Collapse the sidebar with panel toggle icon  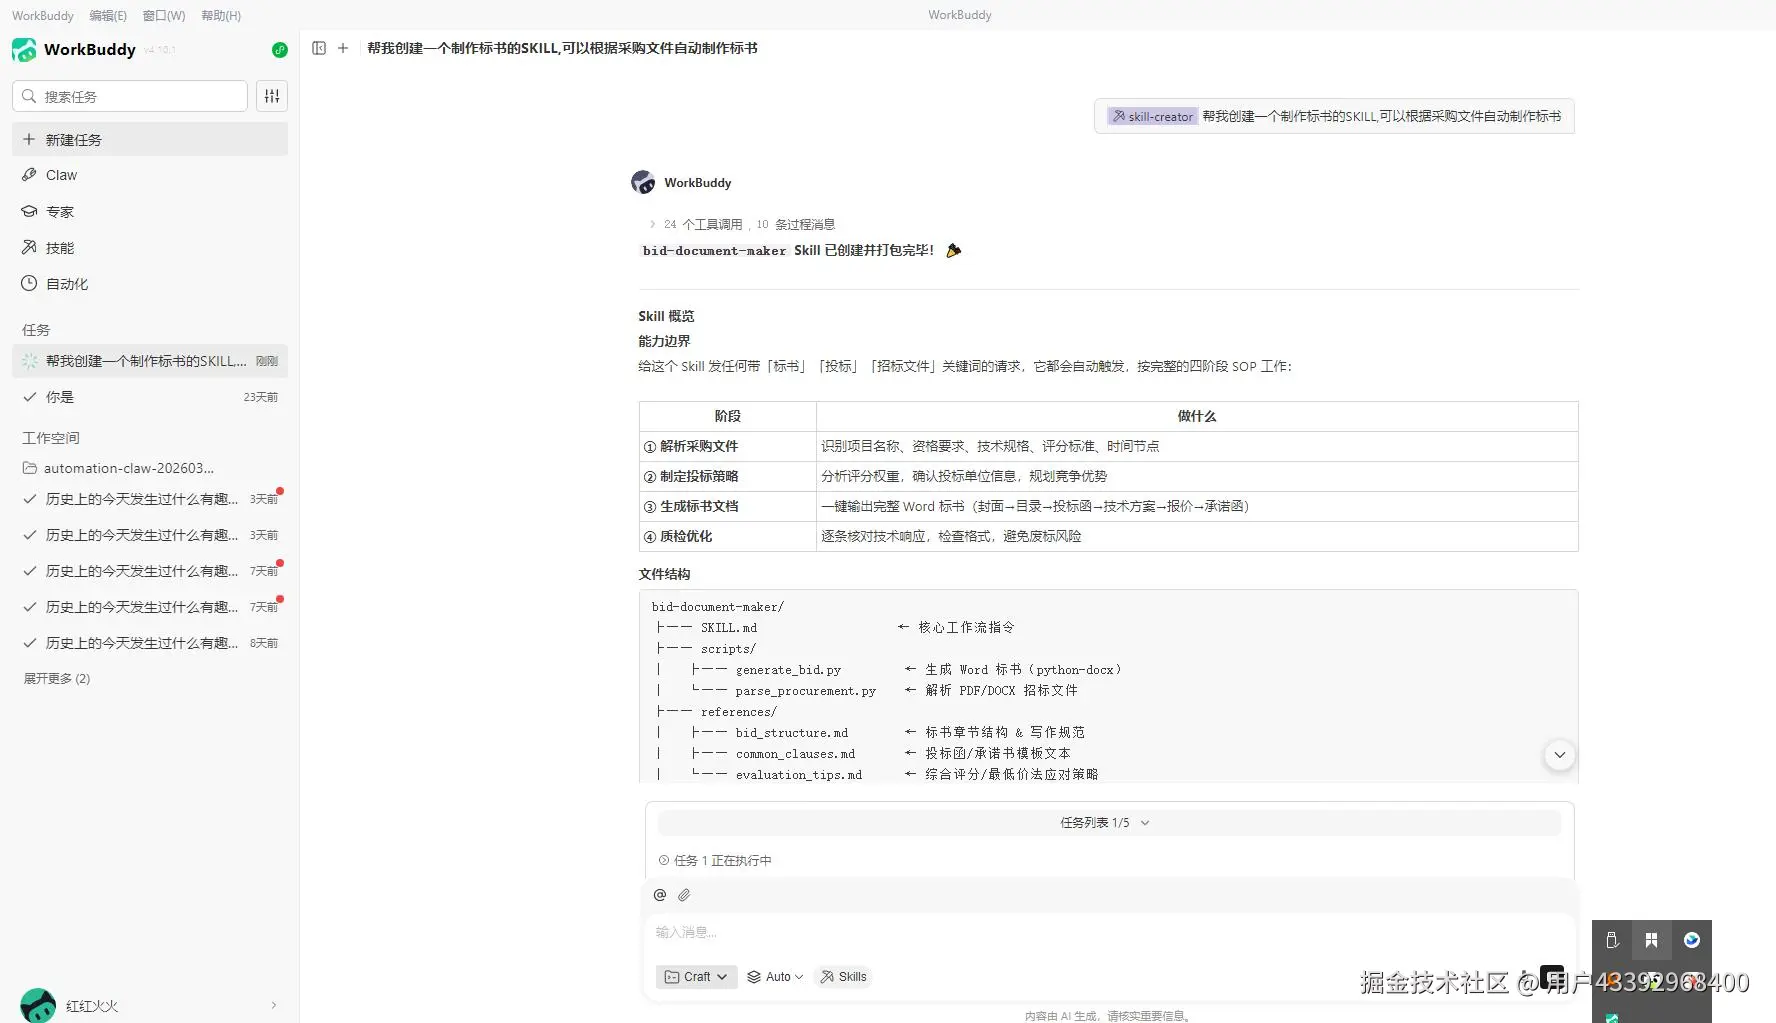(x=319, y=48)
